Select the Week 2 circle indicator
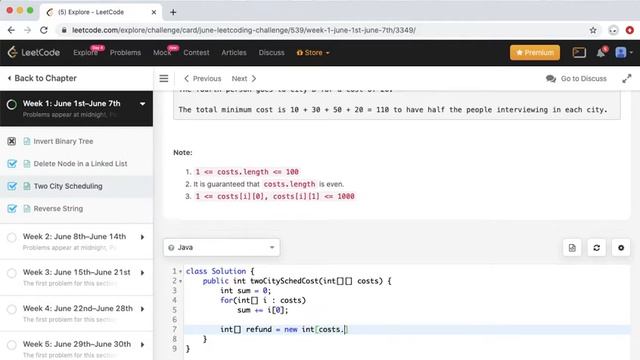The width and height of the screenshot is (640, 360). 12,237
